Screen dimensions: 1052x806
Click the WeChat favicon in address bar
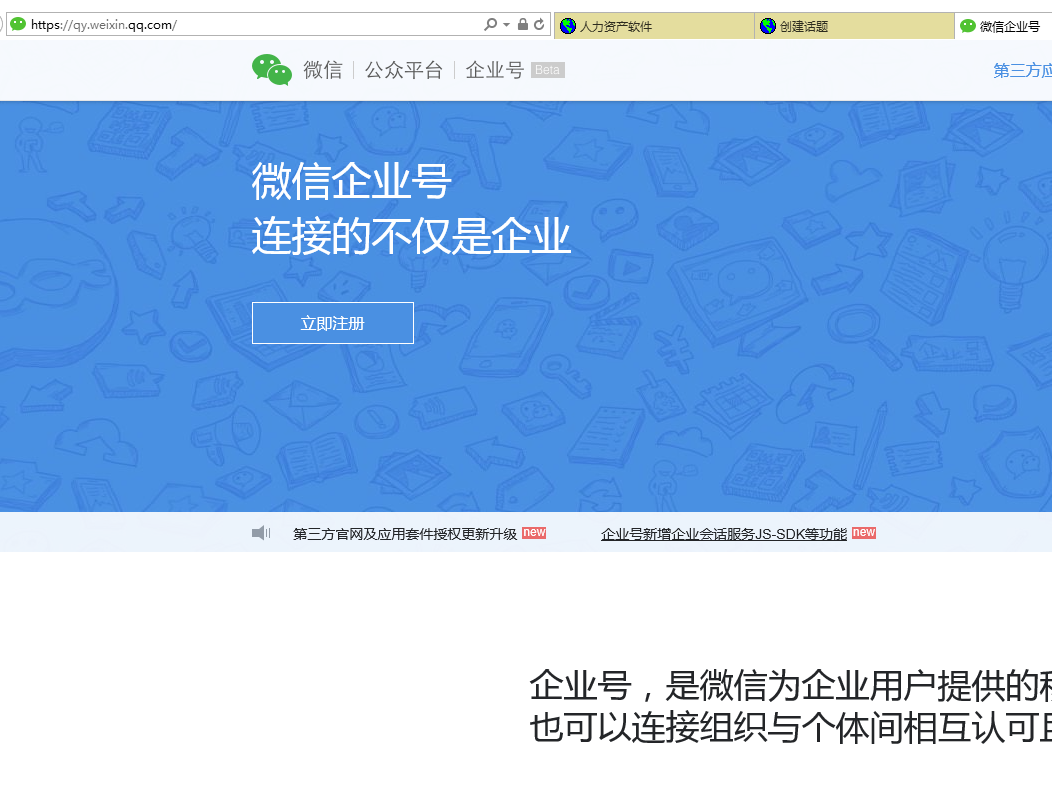point(18,25)
